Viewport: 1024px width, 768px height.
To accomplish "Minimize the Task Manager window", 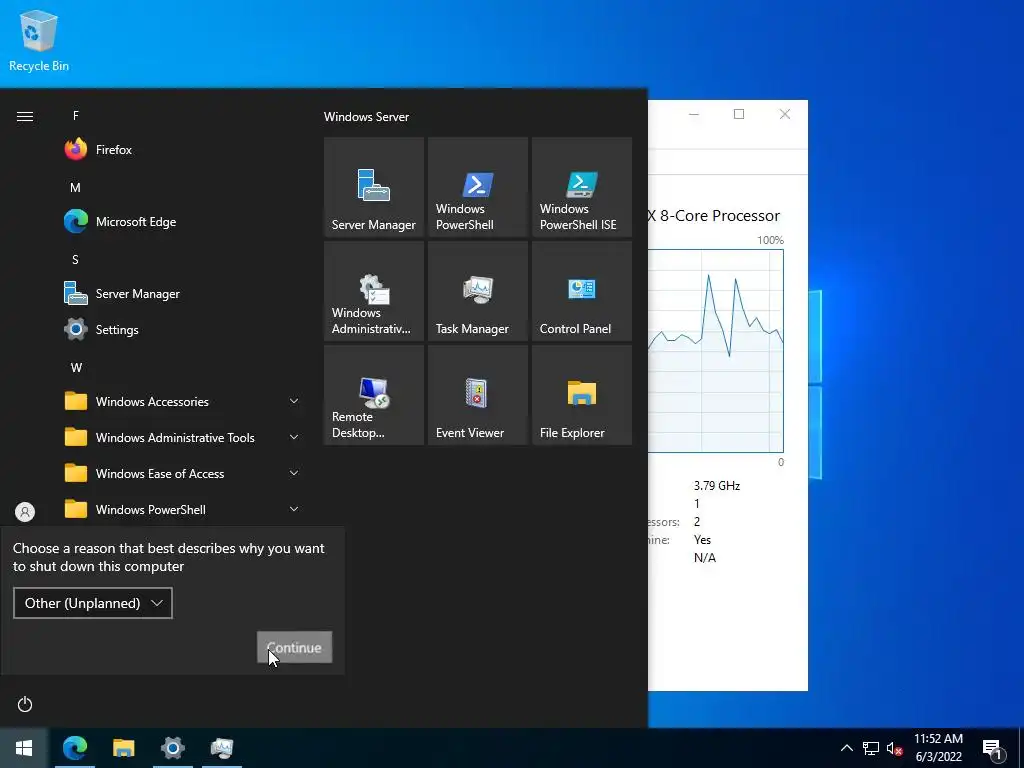I will click(694, 114).
